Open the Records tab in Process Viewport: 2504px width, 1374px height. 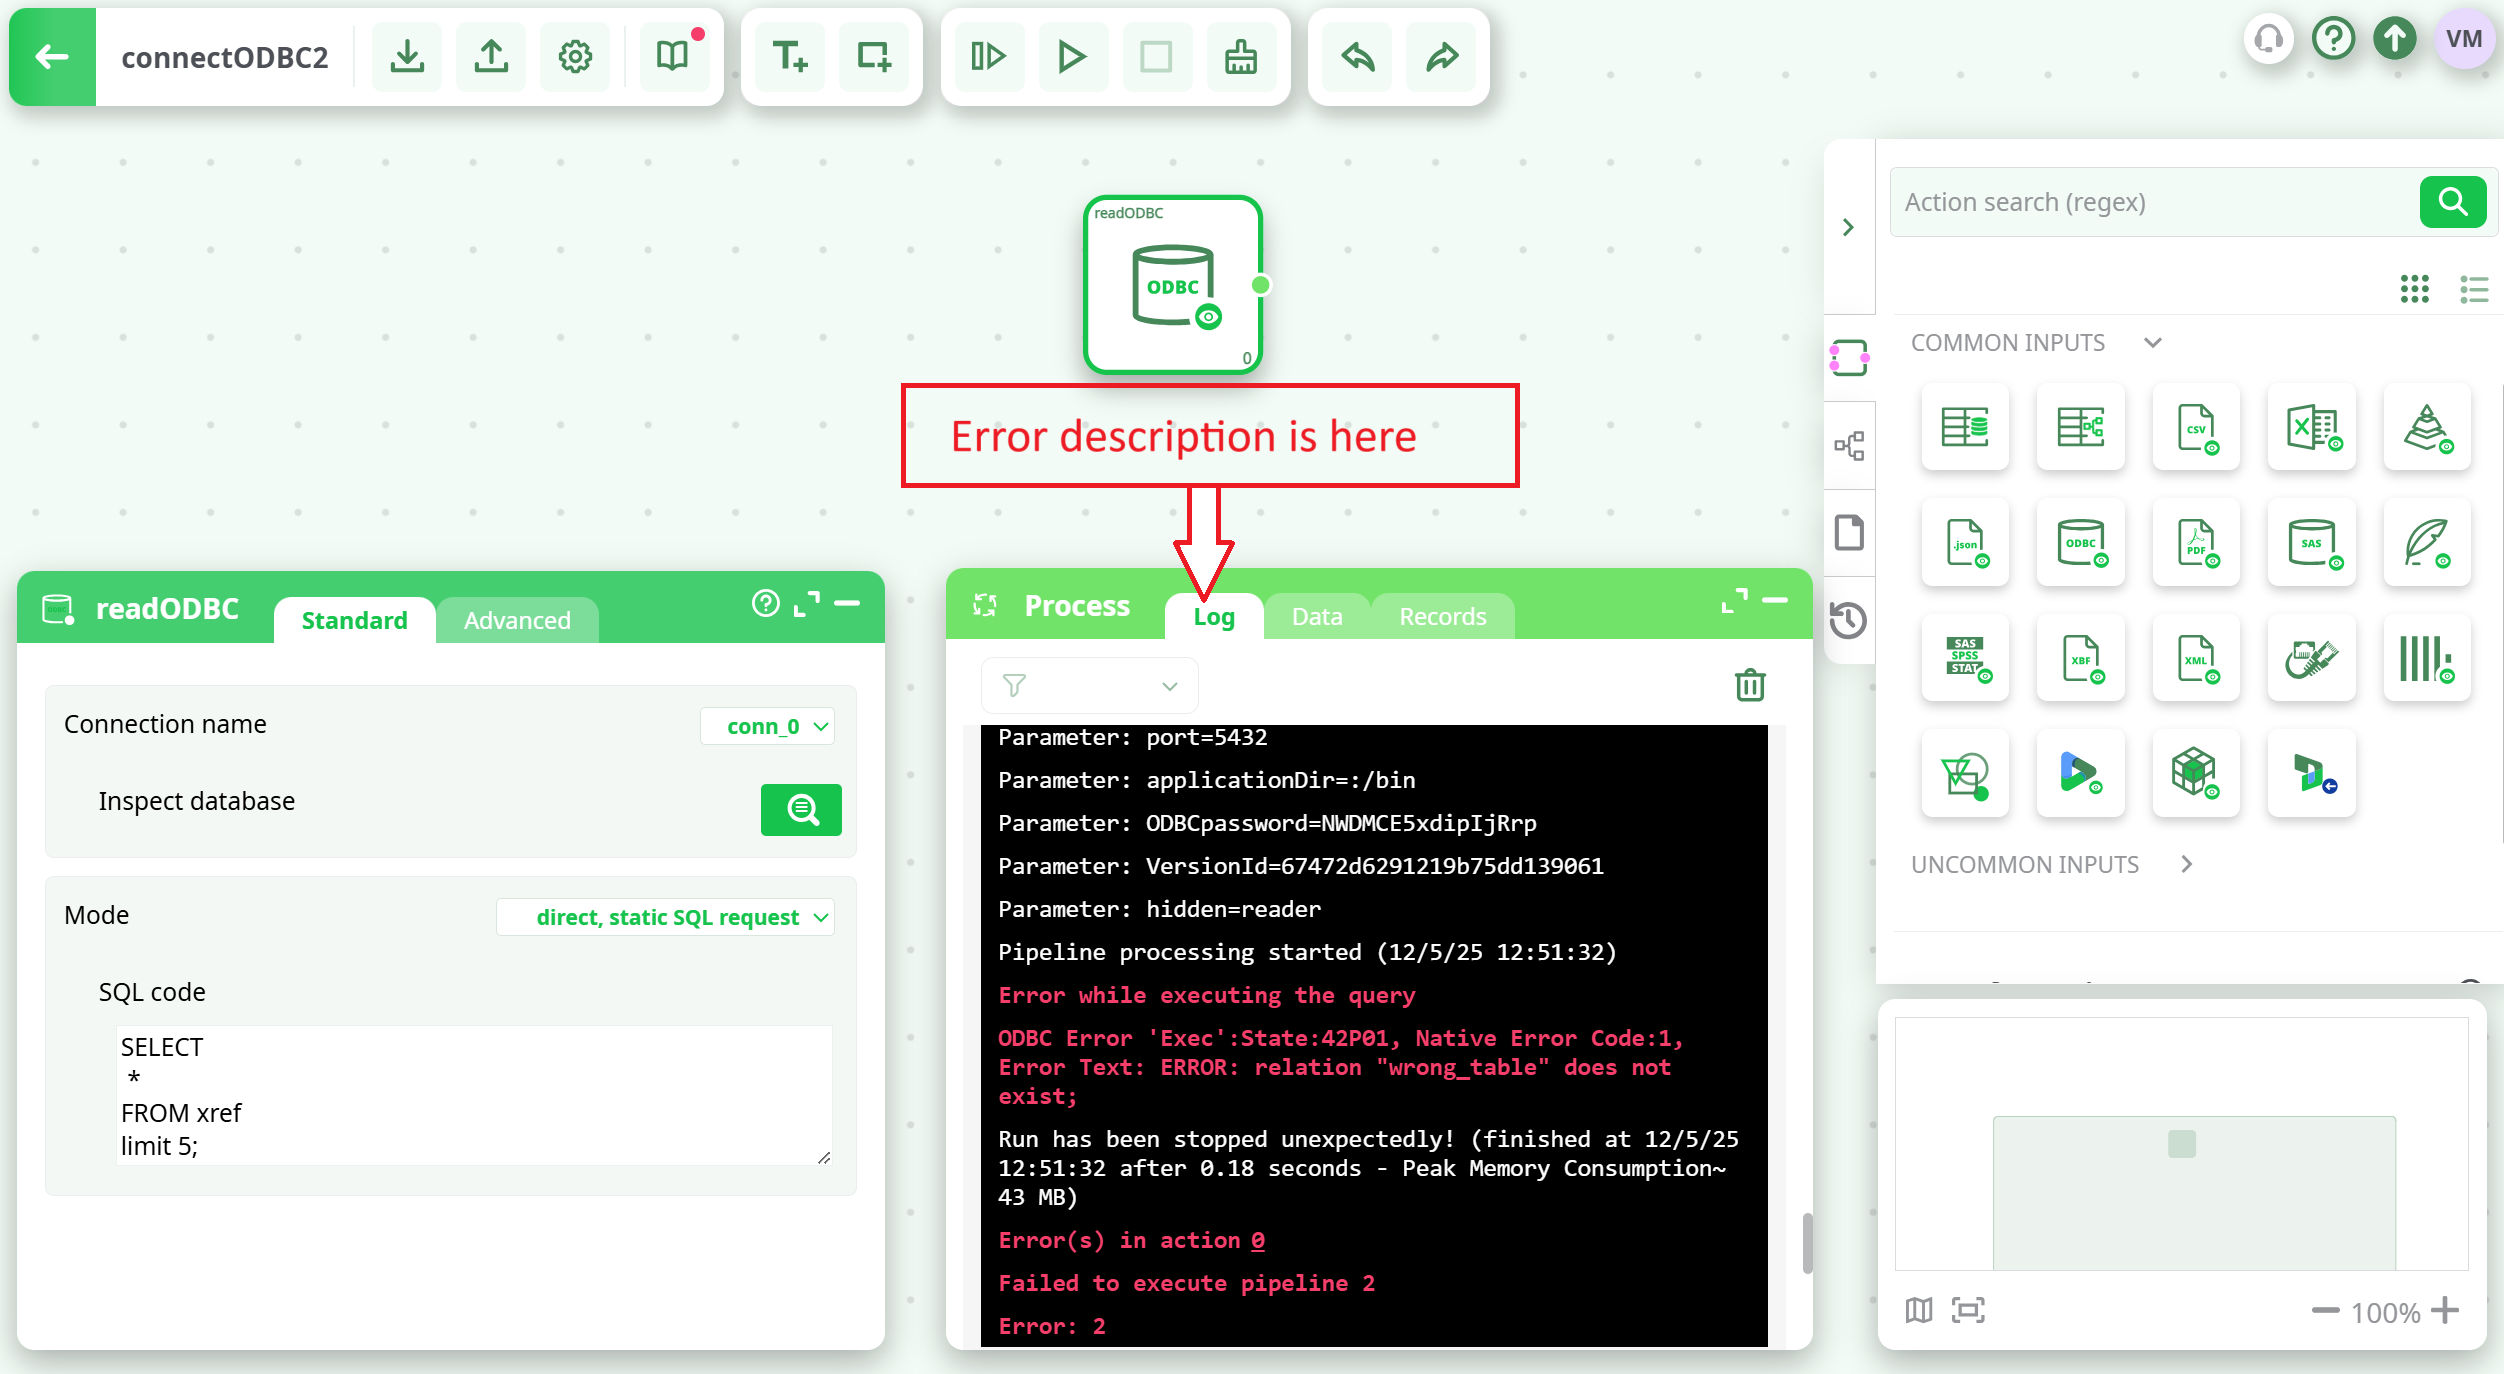[1442, 616]
